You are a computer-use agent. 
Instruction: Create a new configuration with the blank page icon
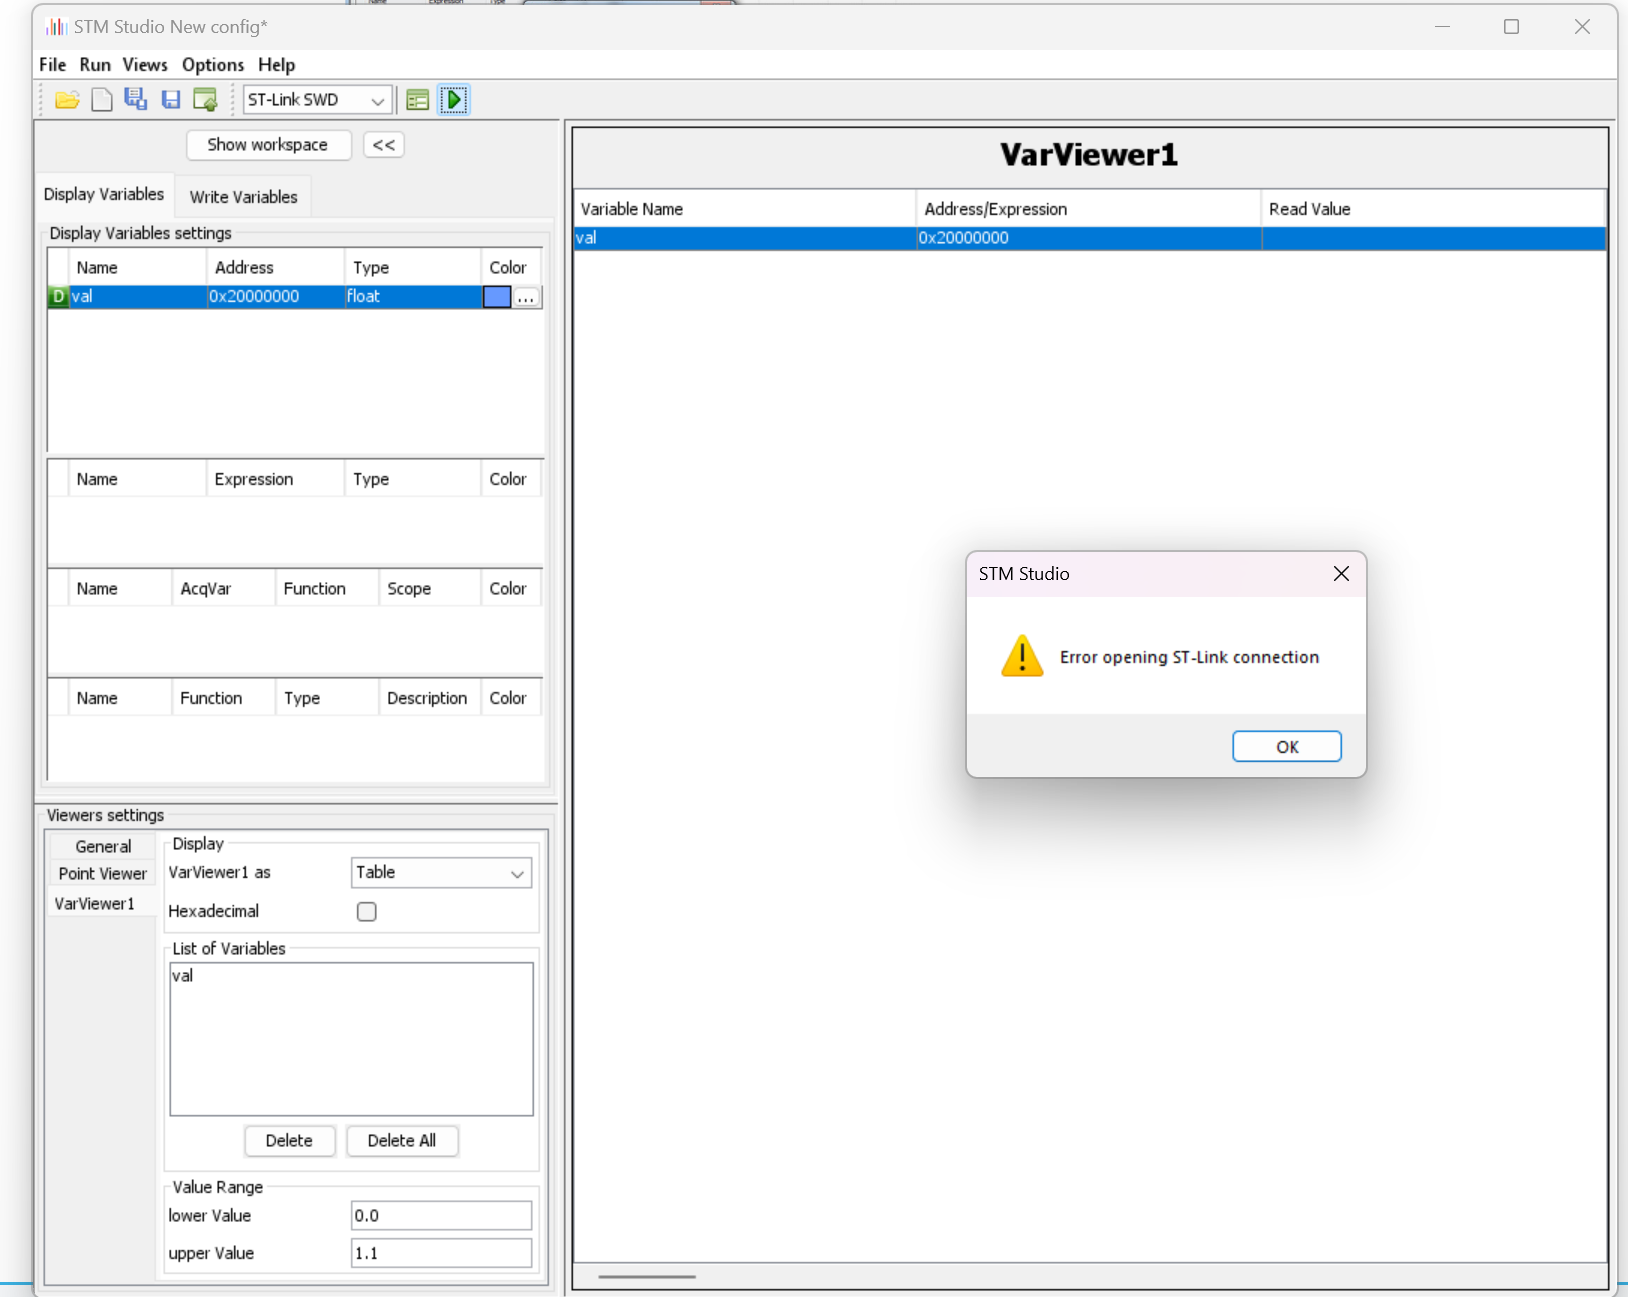pyautogui.click(x=102, y=100)
